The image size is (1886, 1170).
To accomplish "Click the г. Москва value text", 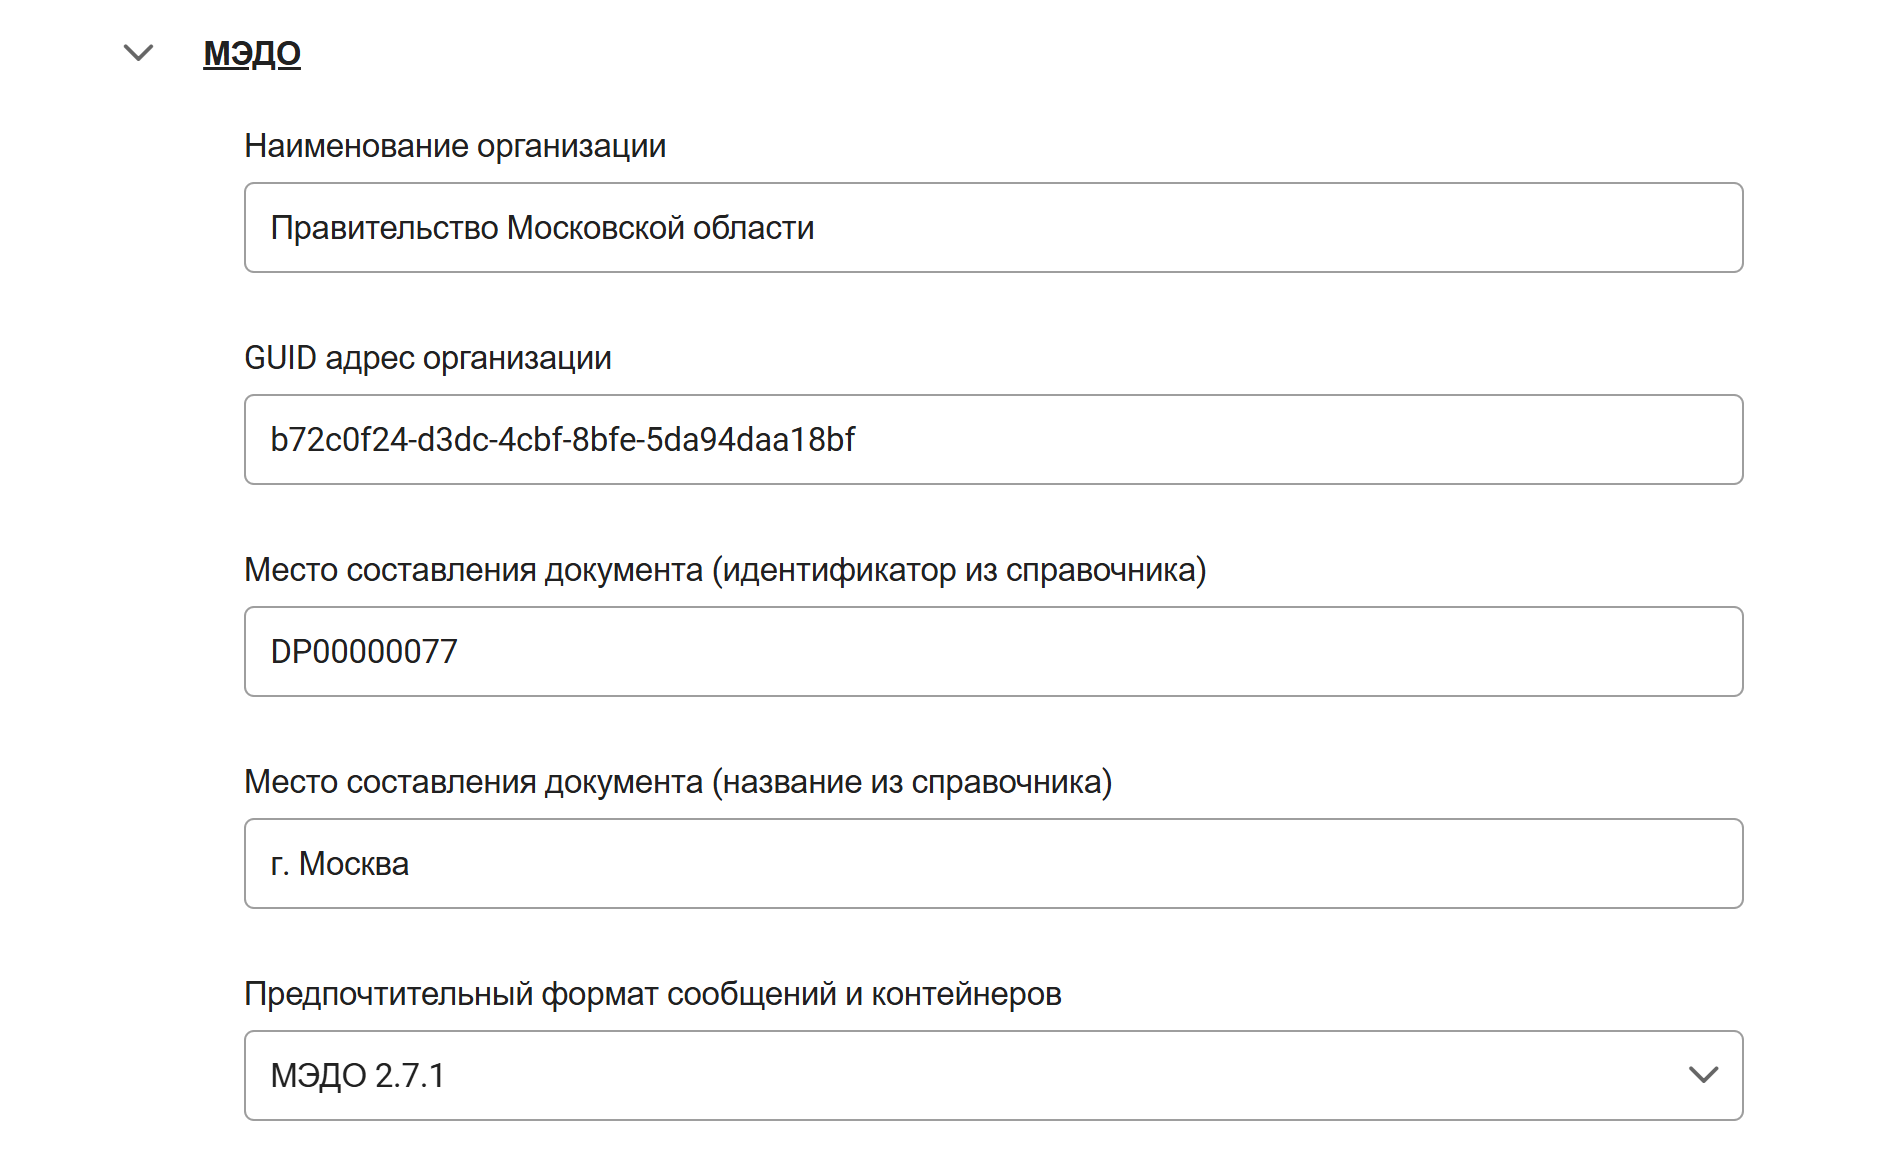I will [x=340, y=864].
